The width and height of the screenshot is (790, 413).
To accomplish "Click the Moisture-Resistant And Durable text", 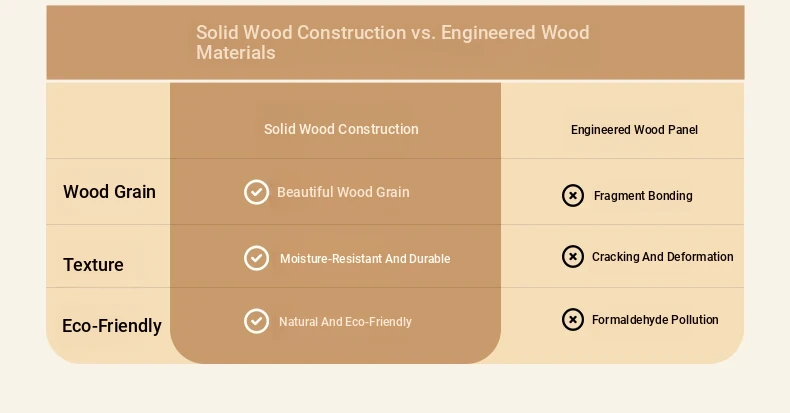I will click(365, 258).
